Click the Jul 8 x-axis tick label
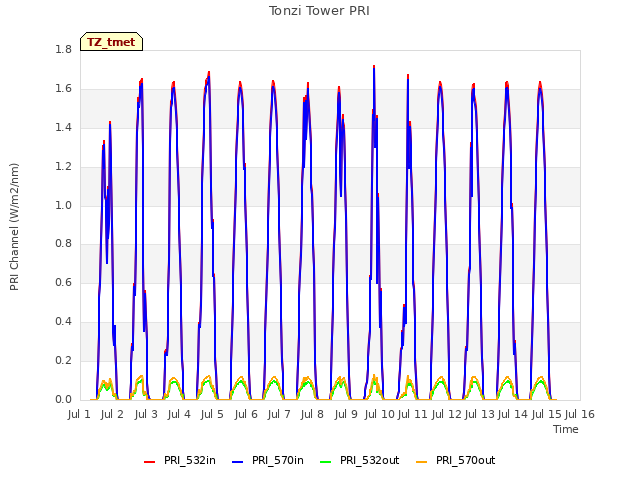Viewport: 640px width, 480px height. pos(312,414)
